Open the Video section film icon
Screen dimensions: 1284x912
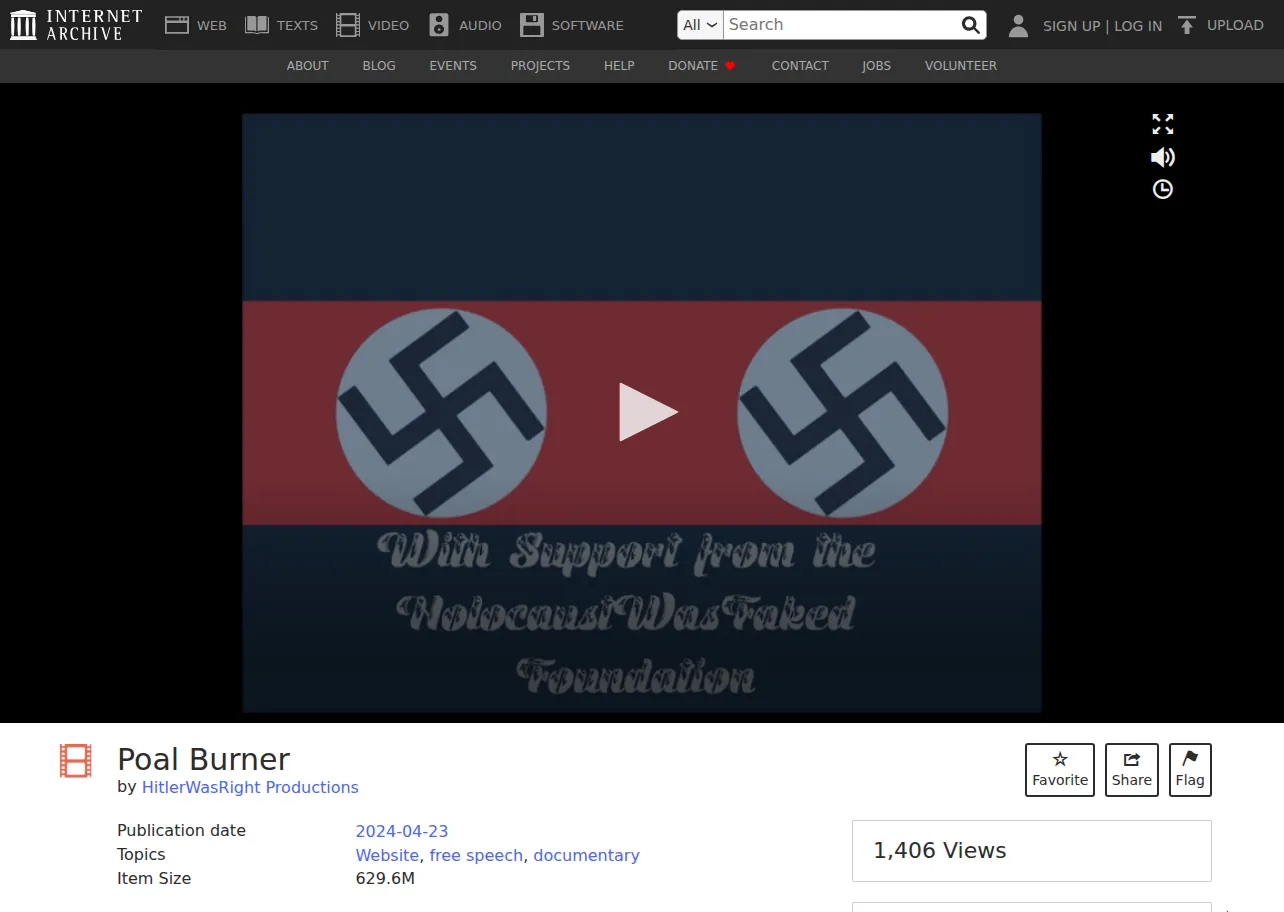(x=348, y=25)
